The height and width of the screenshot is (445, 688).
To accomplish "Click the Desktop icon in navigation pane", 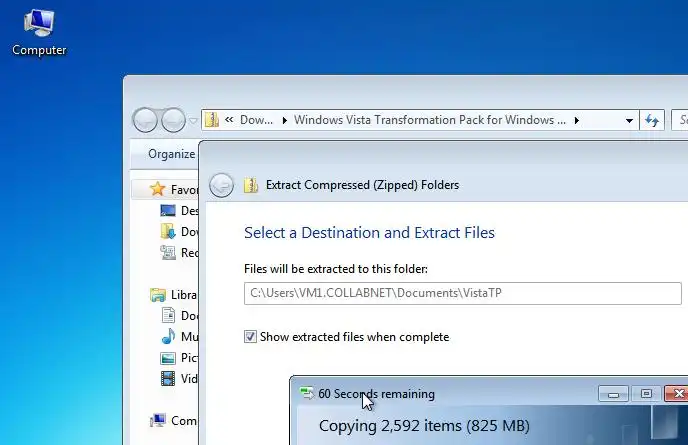I will tap(168, 211).
